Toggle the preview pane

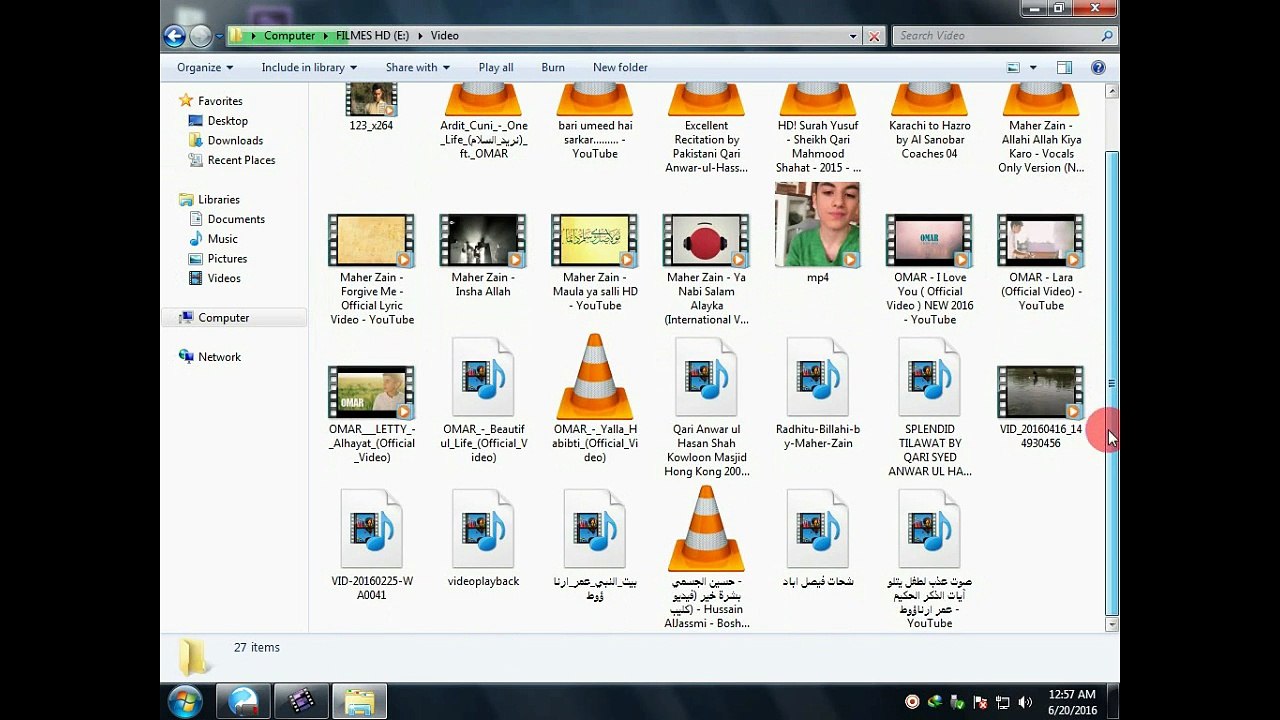click(x=1064, y=67)
